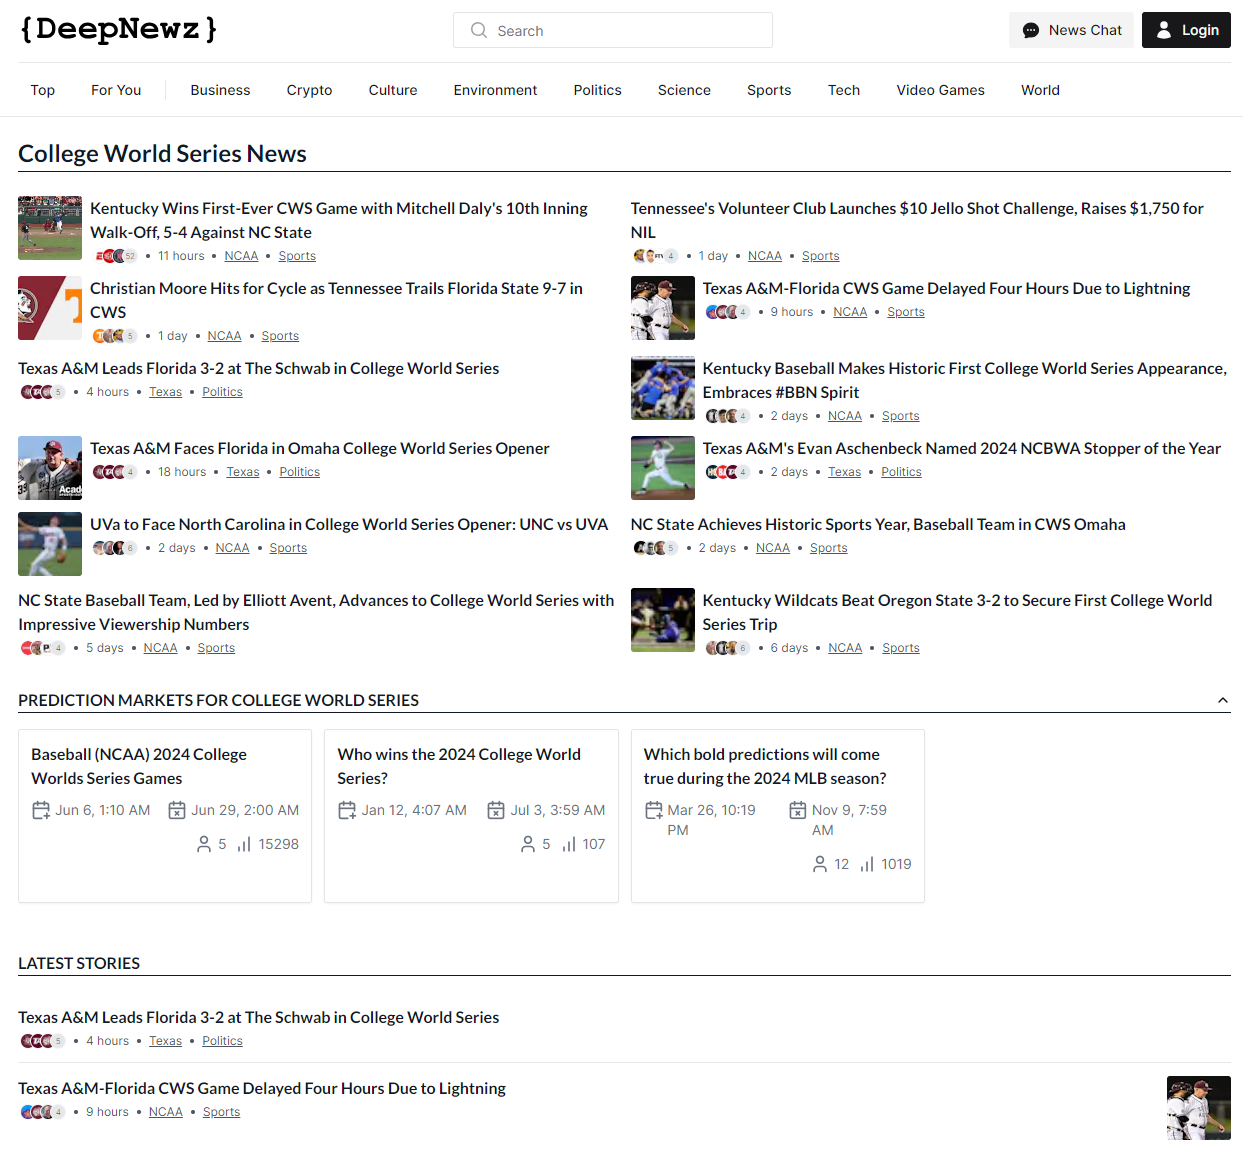The width and height of the screenshot is (1243, 1149).
Task: Click calendar icon beside Mar 26, 10:19 PM
Action: click(653, 810)
